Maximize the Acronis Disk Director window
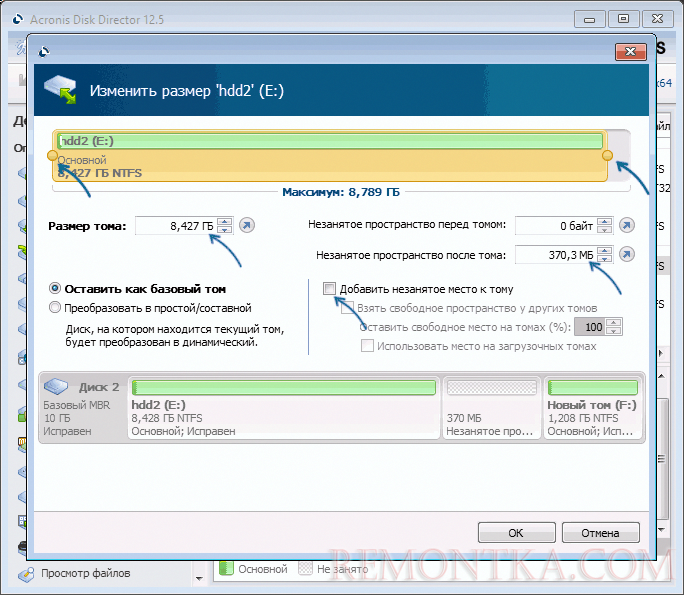684x595 pixels. 623,19
